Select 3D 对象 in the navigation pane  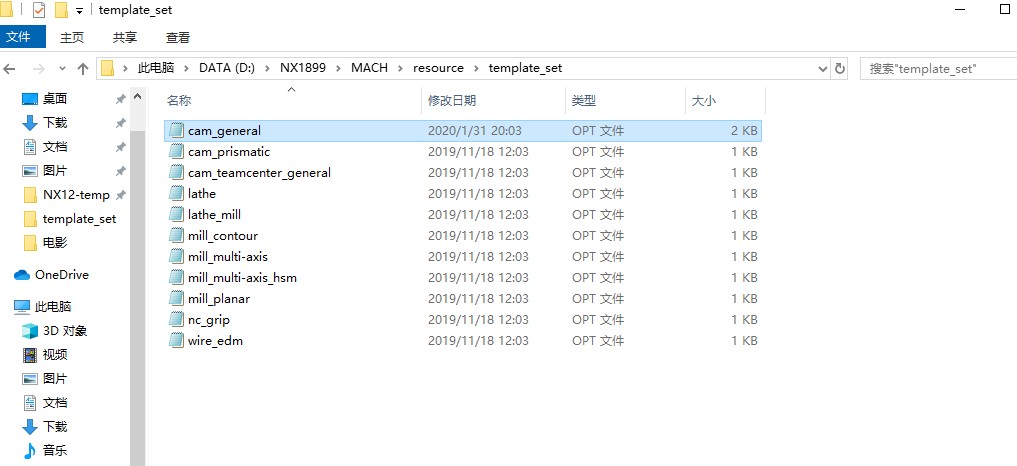click(64, 331)
